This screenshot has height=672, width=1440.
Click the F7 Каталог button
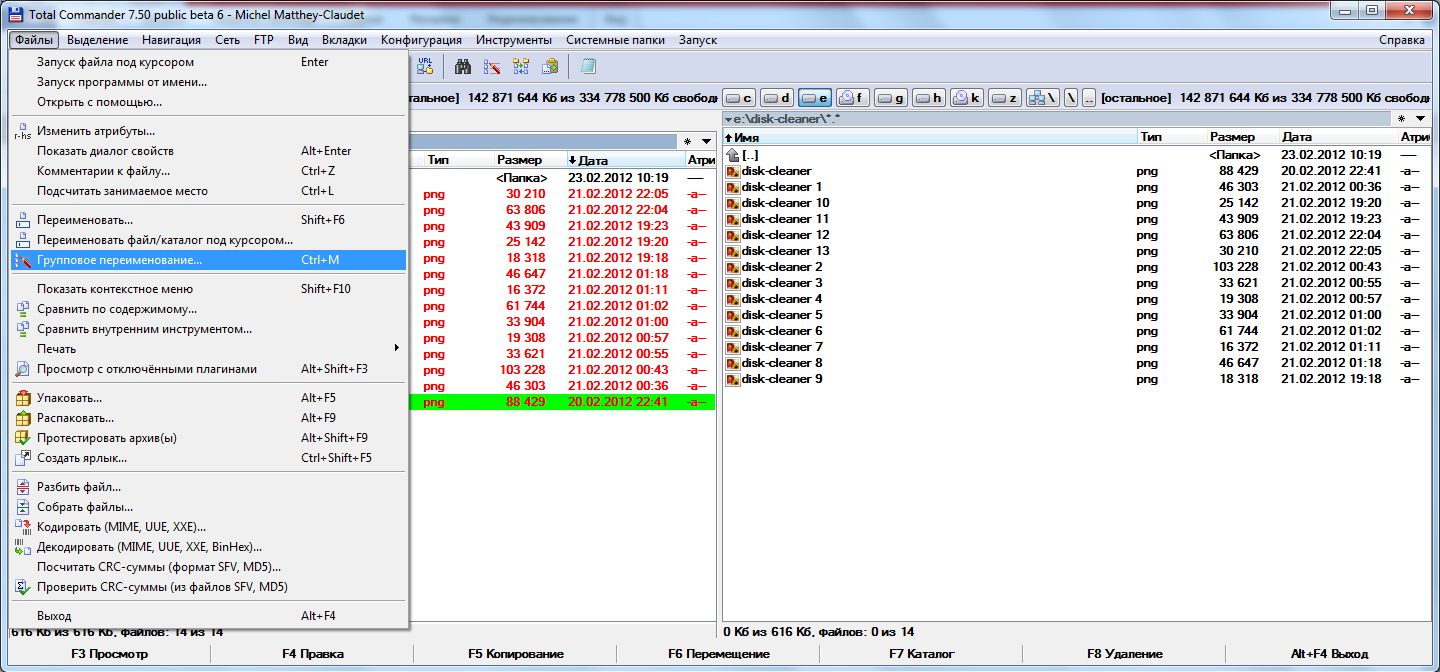921,654
